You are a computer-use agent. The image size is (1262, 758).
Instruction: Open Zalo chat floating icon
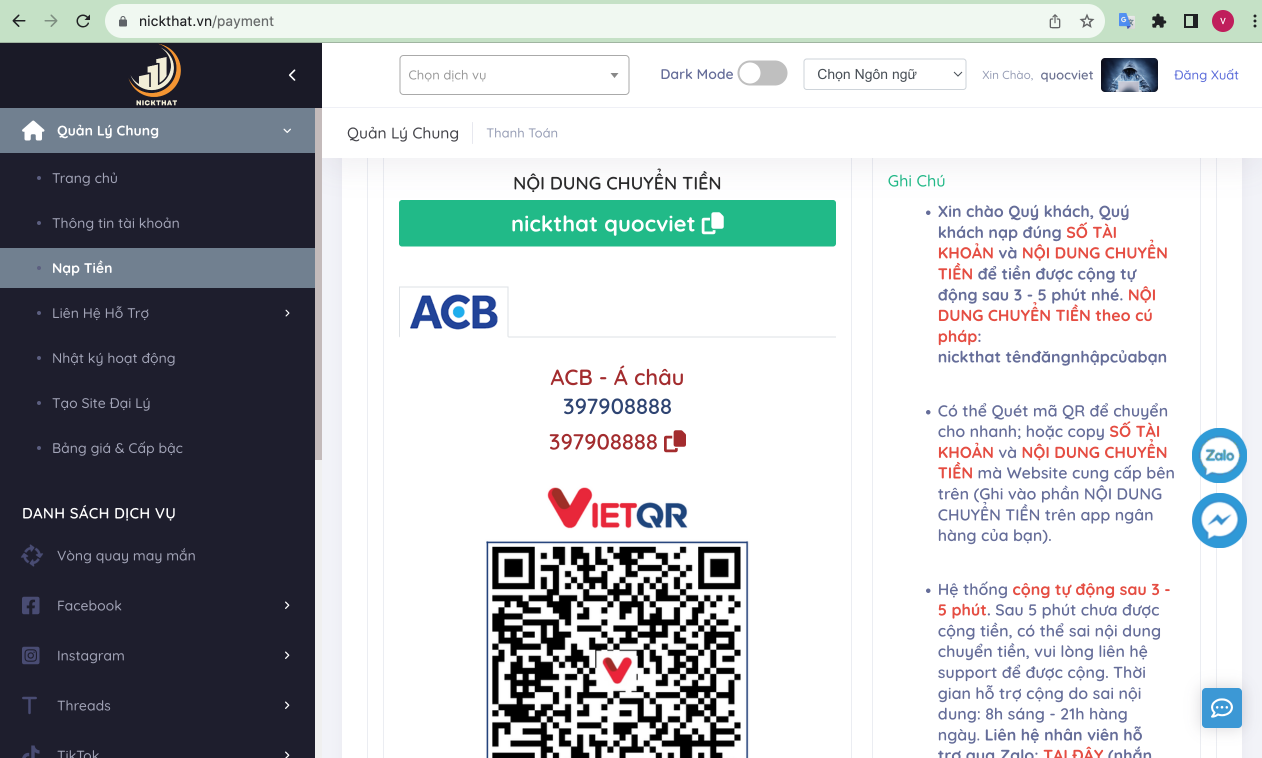tap(1219, 456)
